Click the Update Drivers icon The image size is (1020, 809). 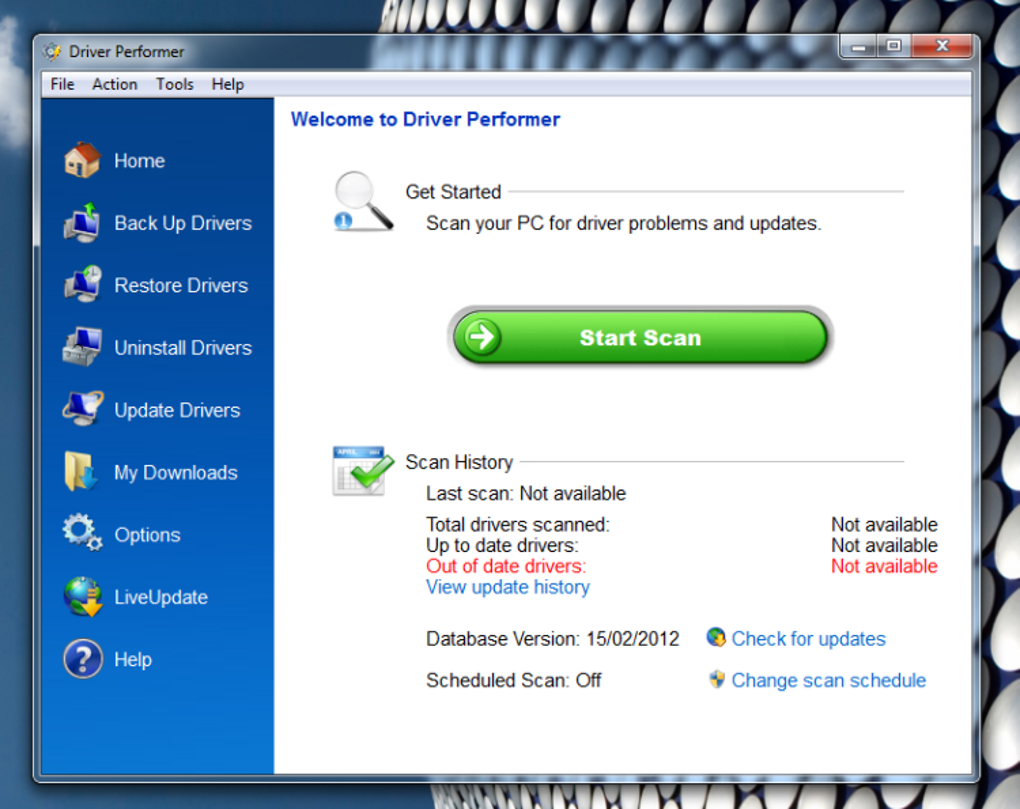pyautogui.click(x=82, y=409)
